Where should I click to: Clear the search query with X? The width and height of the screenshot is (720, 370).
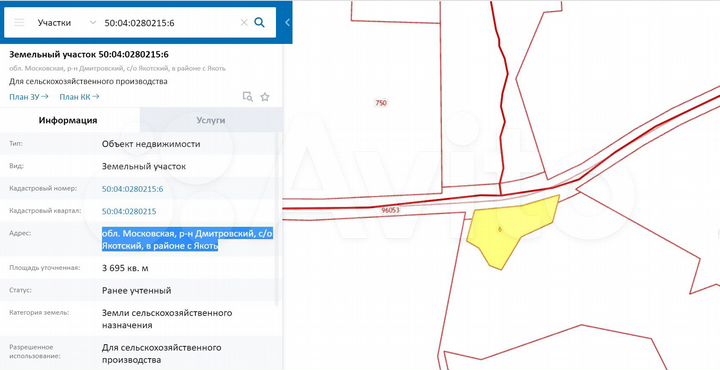(x=244, y=22)
